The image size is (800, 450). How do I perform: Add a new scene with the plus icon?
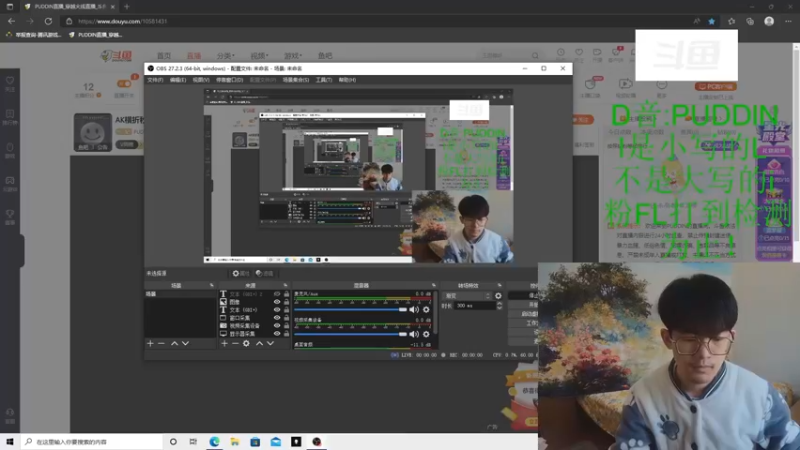pos(150,343)
